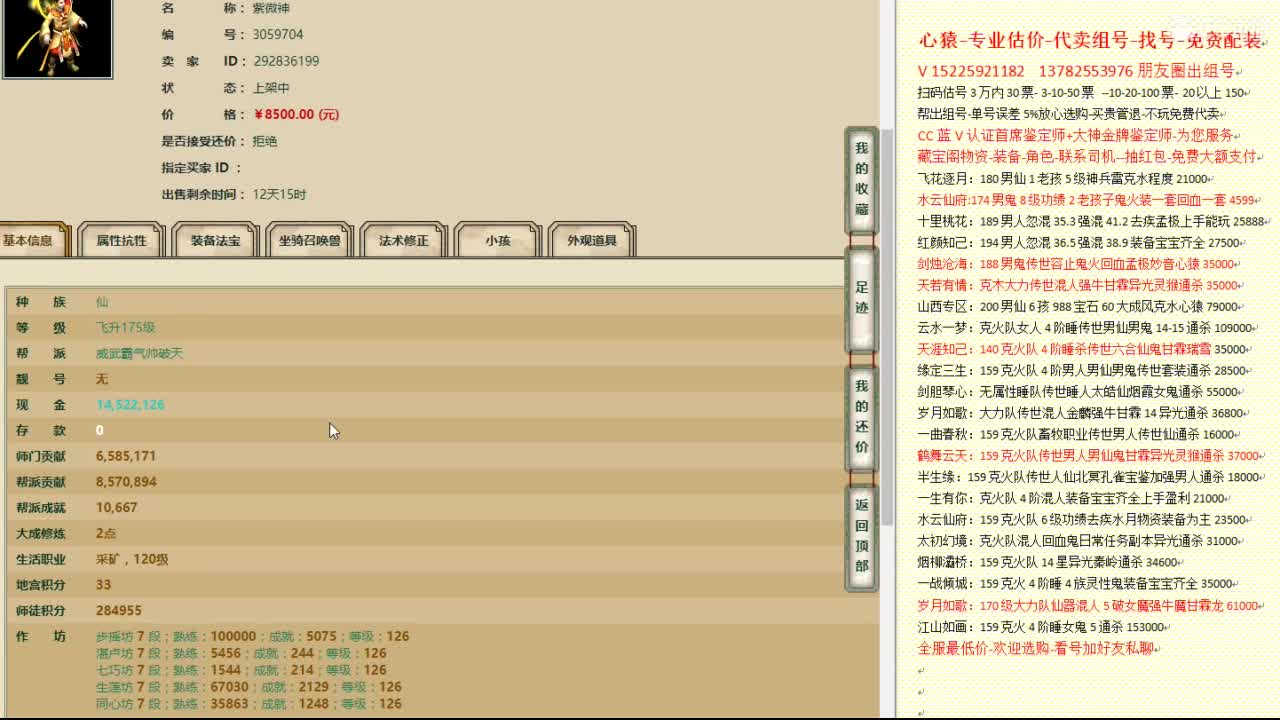Image resolution: width=1280 pixels, height=720 pixels.
Task: Switch to the 属性抗性 tab
Action: (120, 240)
